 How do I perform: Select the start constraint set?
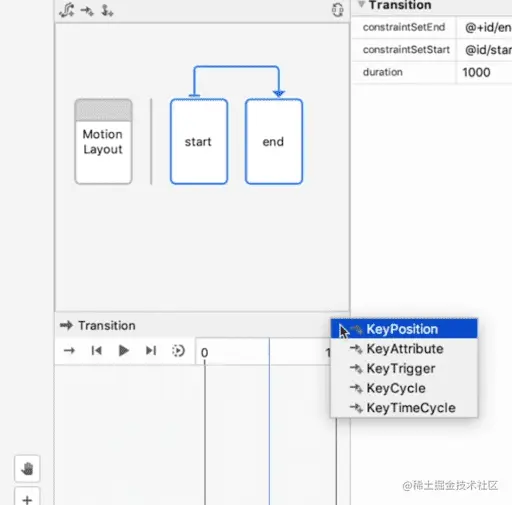199,141
